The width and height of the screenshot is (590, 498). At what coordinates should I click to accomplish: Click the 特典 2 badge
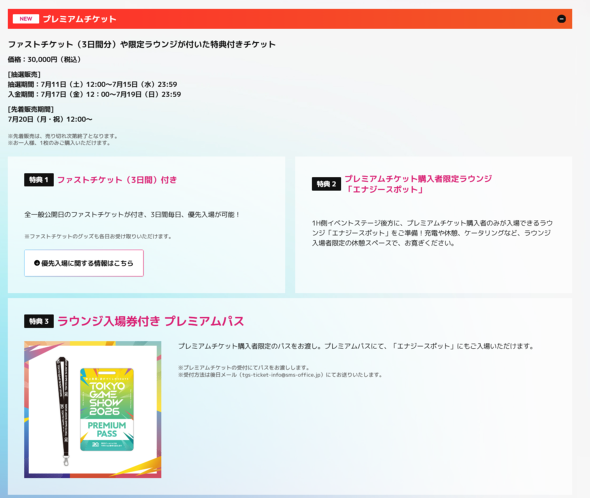point(326,184)
